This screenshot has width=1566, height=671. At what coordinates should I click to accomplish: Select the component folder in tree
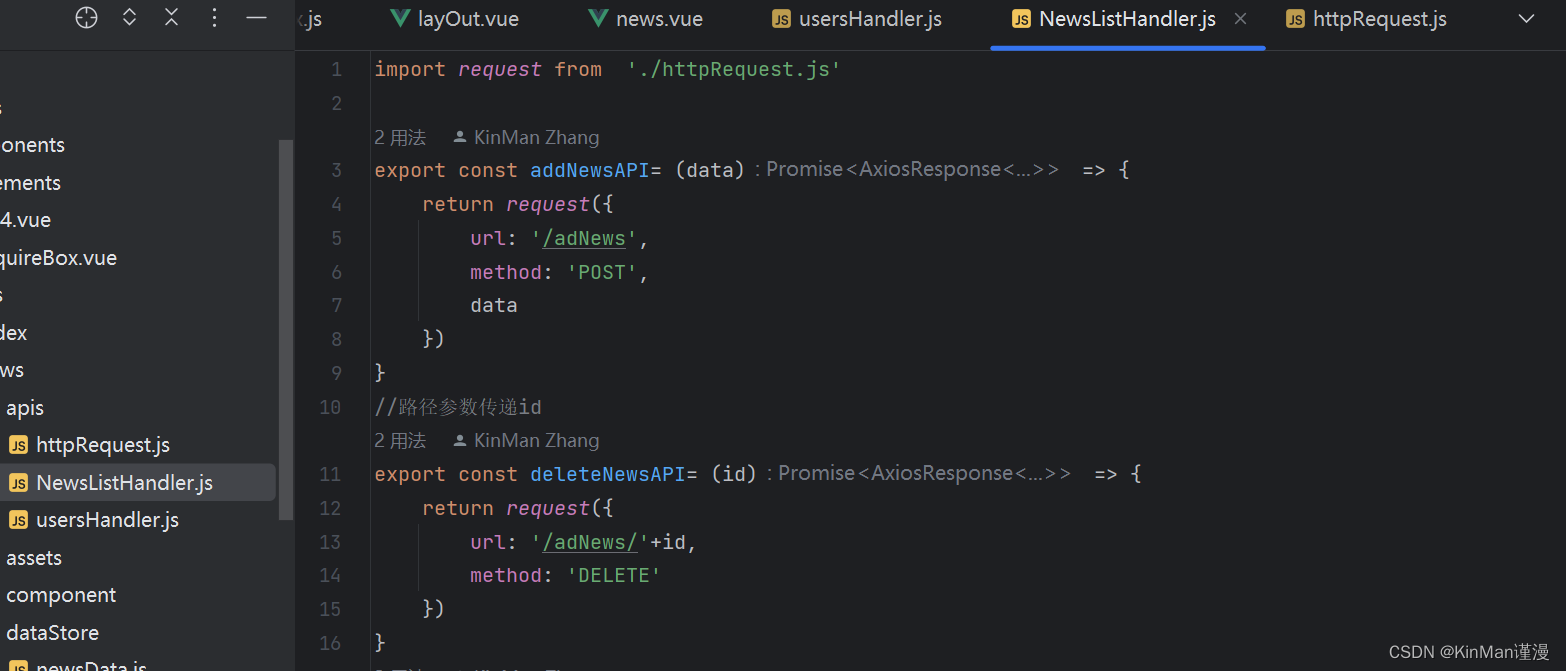pos(61,595)
